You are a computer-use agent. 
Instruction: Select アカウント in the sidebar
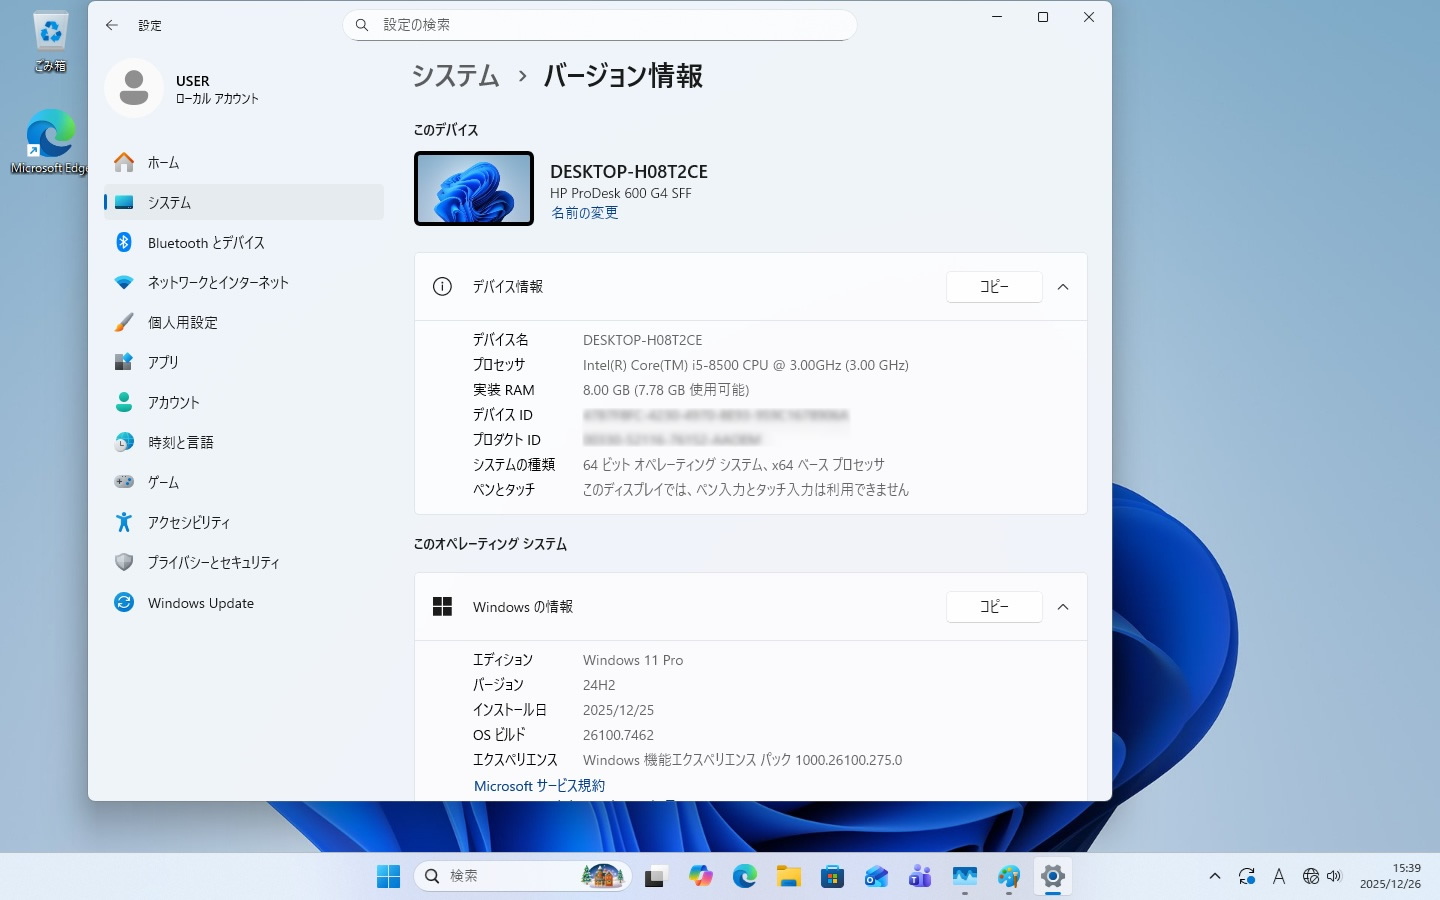pyautogui.click(x=174, y=403)
